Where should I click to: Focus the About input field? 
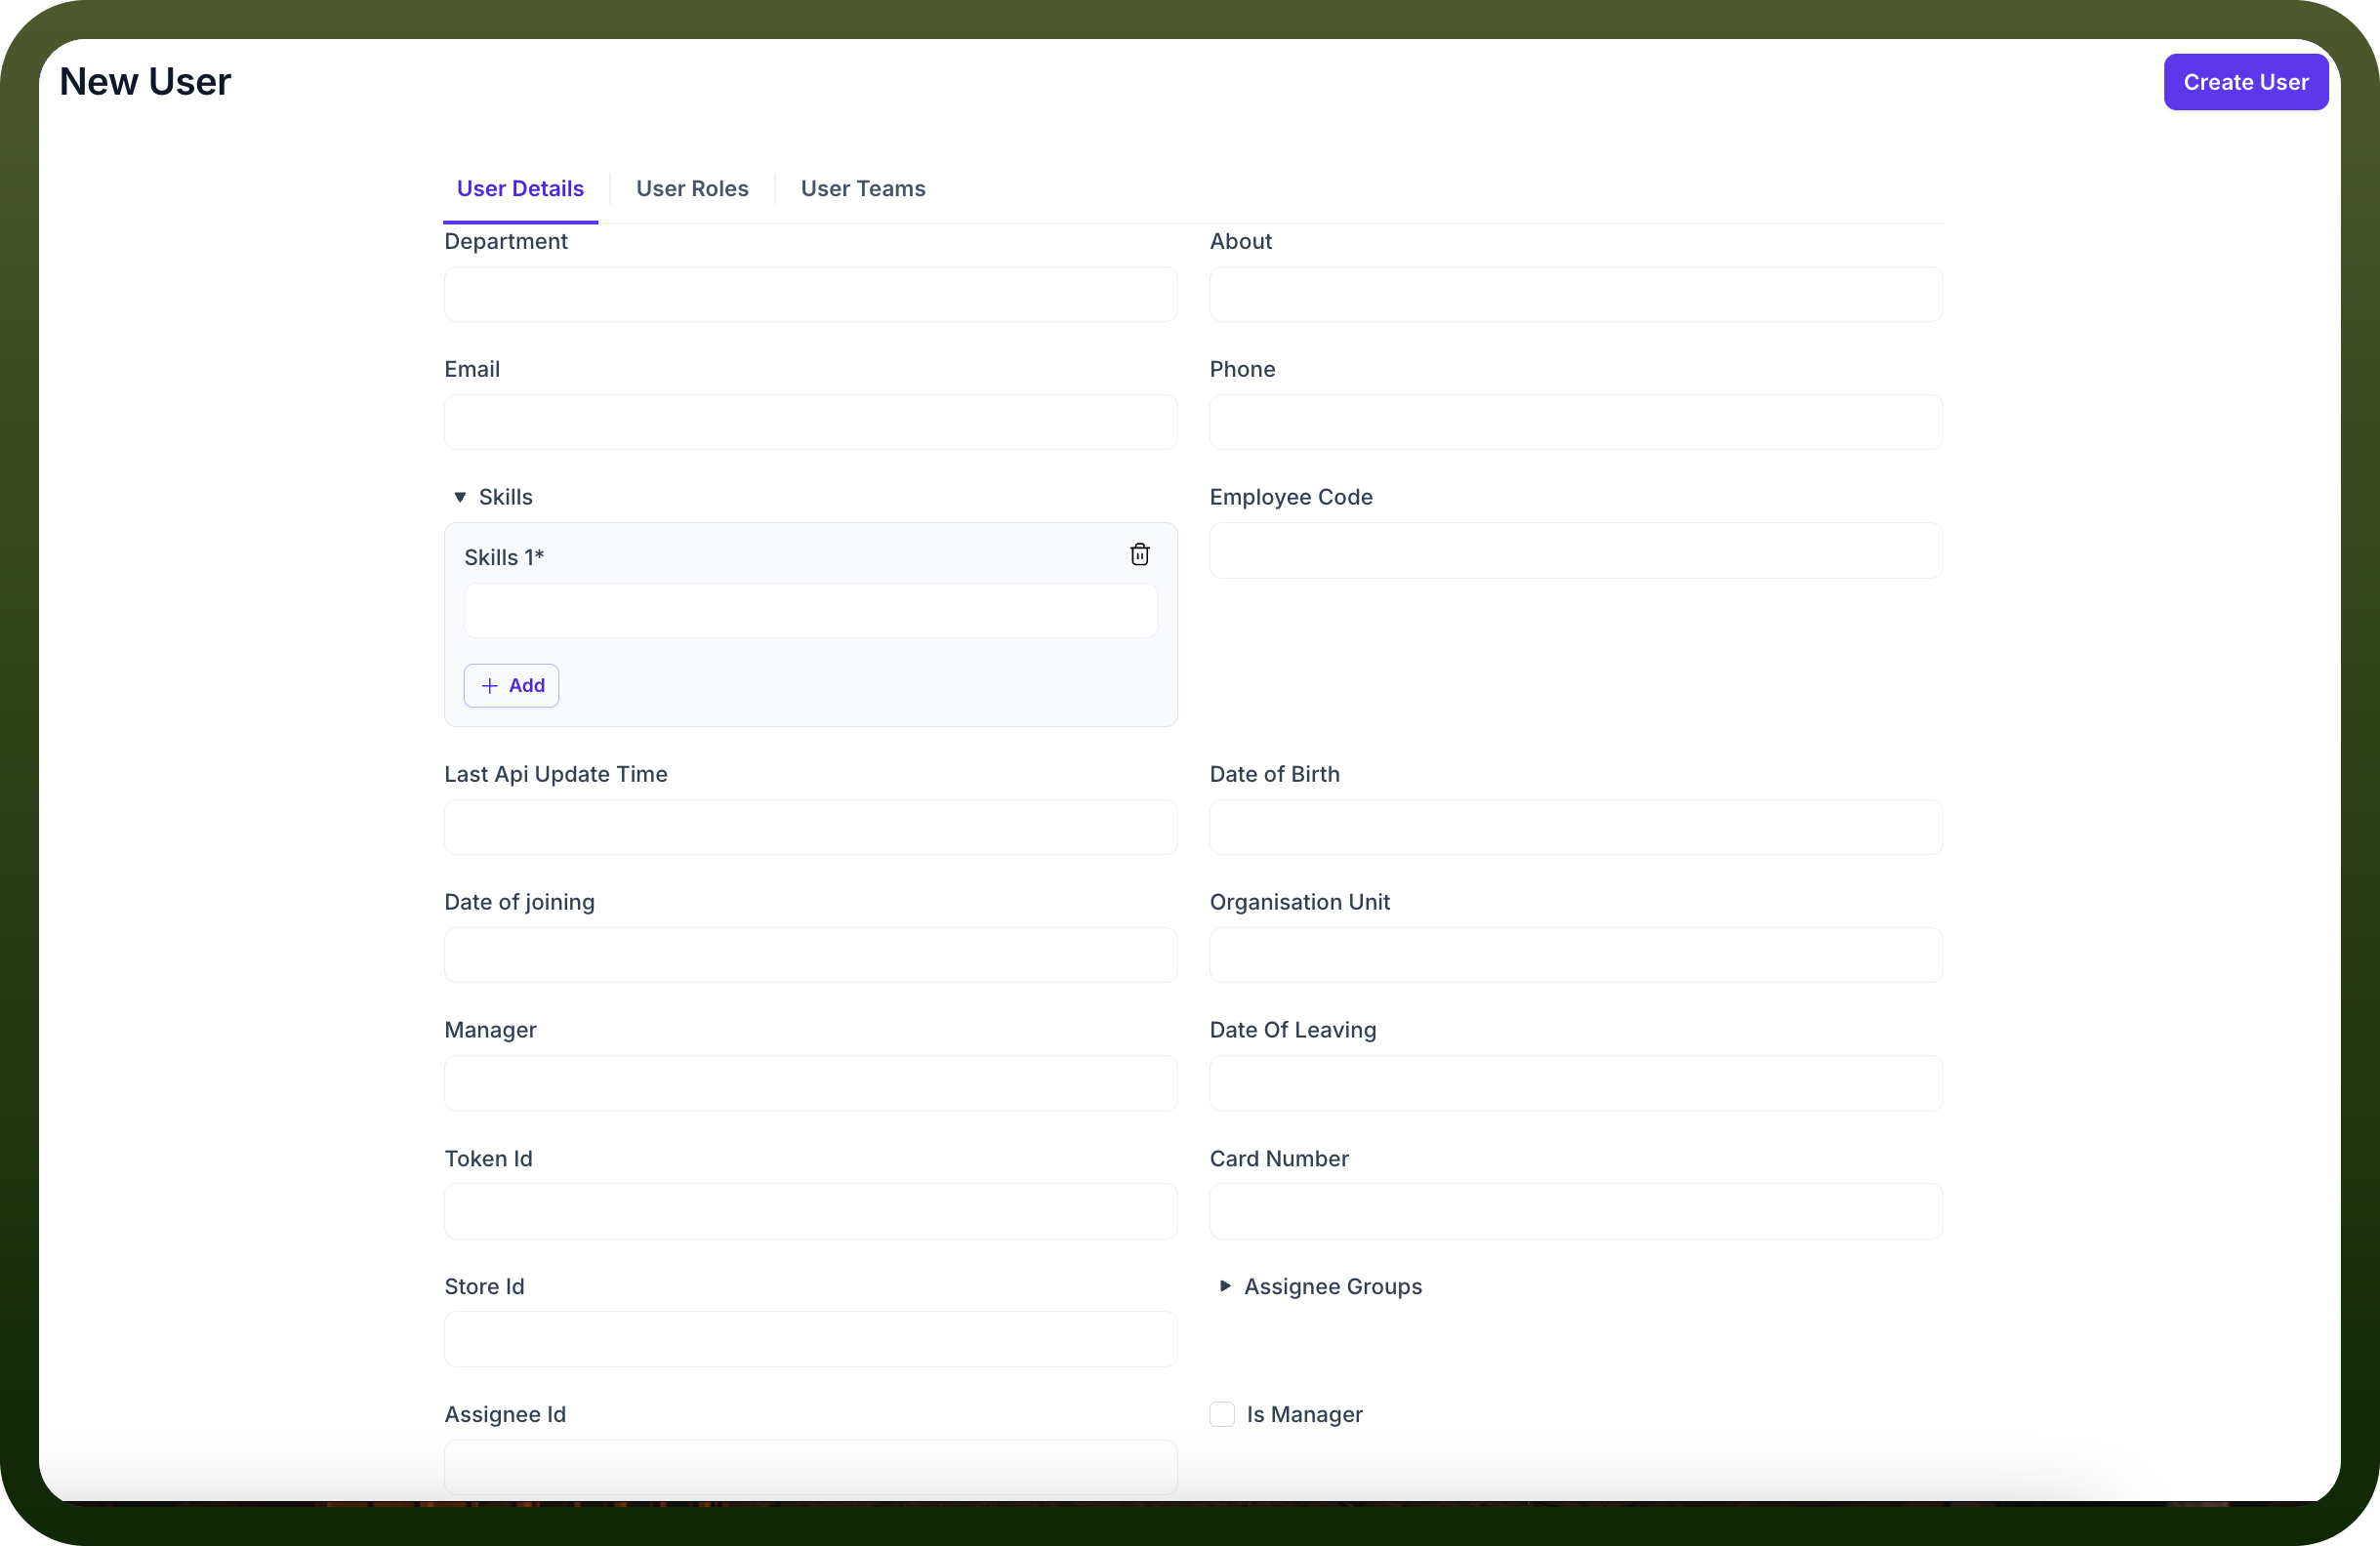(1576, 294)
